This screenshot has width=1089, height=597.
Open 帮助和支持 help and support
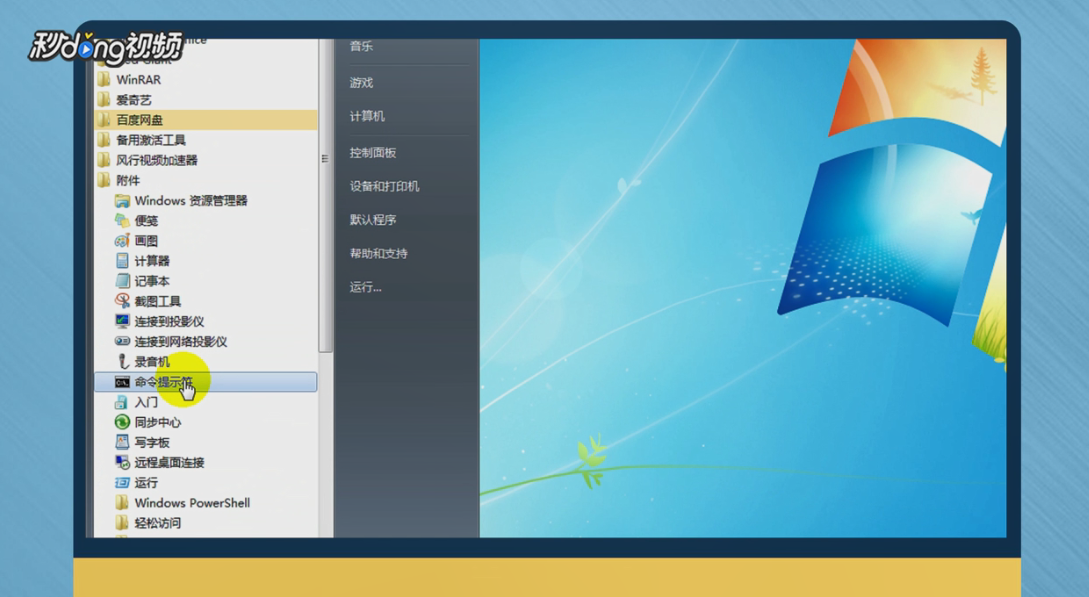click(379, 253)
